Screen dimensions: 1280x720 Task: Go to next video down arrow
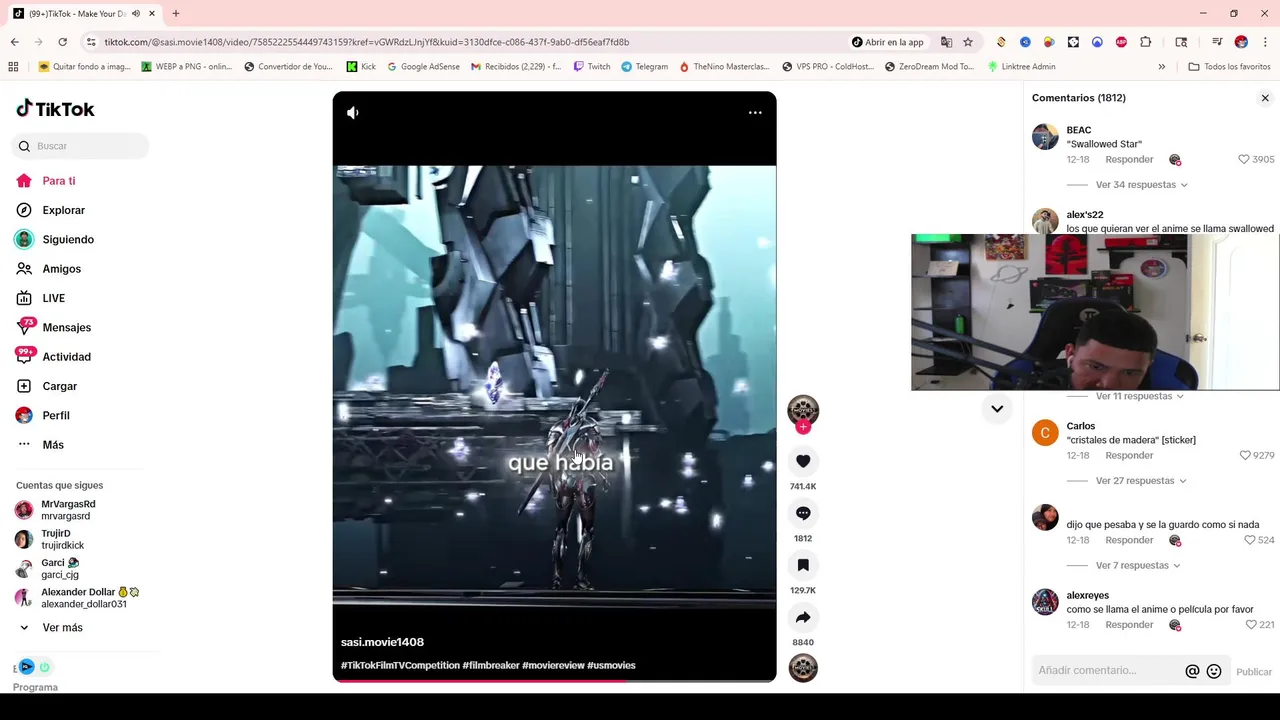(997, 408)
